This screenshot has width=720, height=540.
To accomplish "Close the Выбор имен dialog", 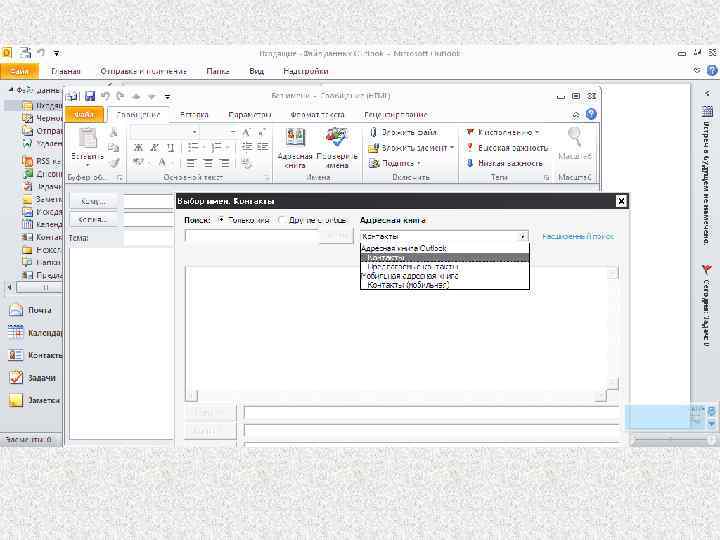I will [621, 201].
